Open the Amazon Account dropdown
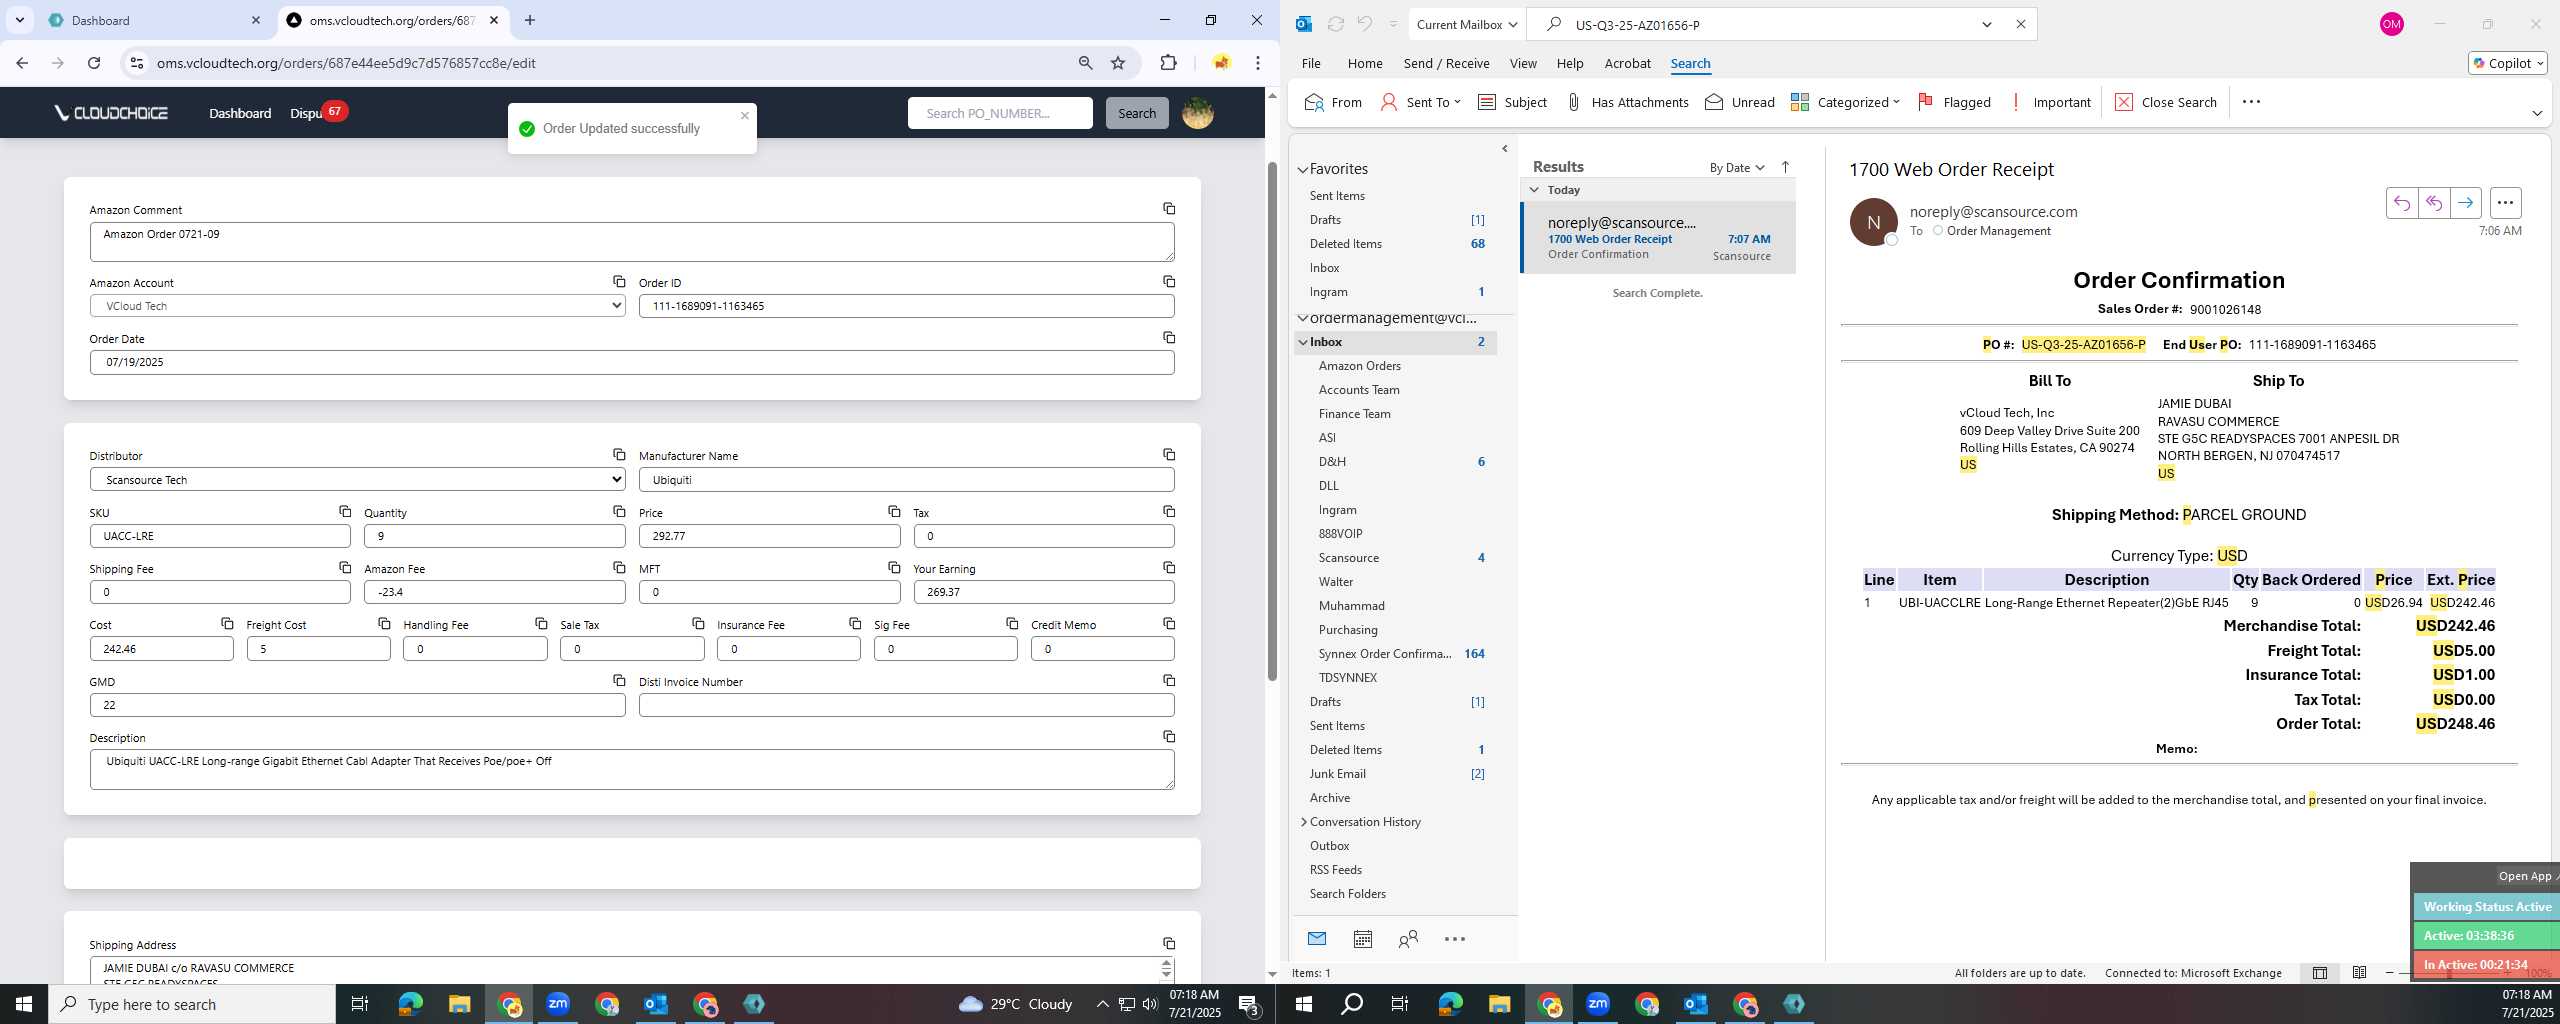 [x=357, y=306]
